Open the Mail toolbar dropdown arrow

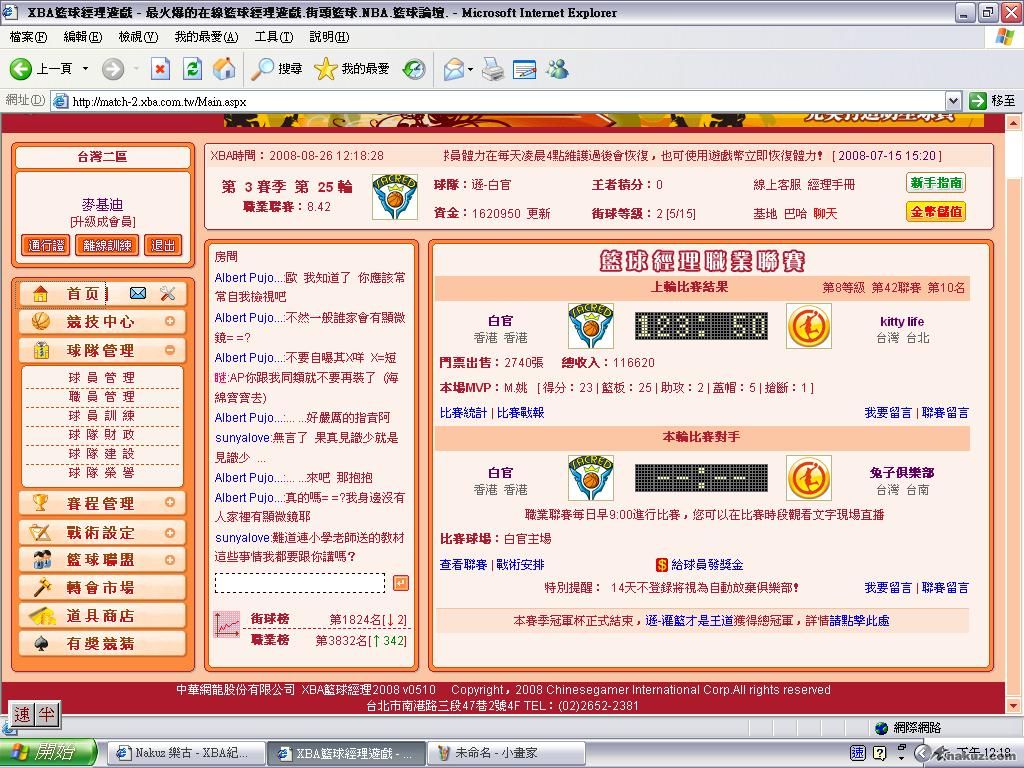470,69
